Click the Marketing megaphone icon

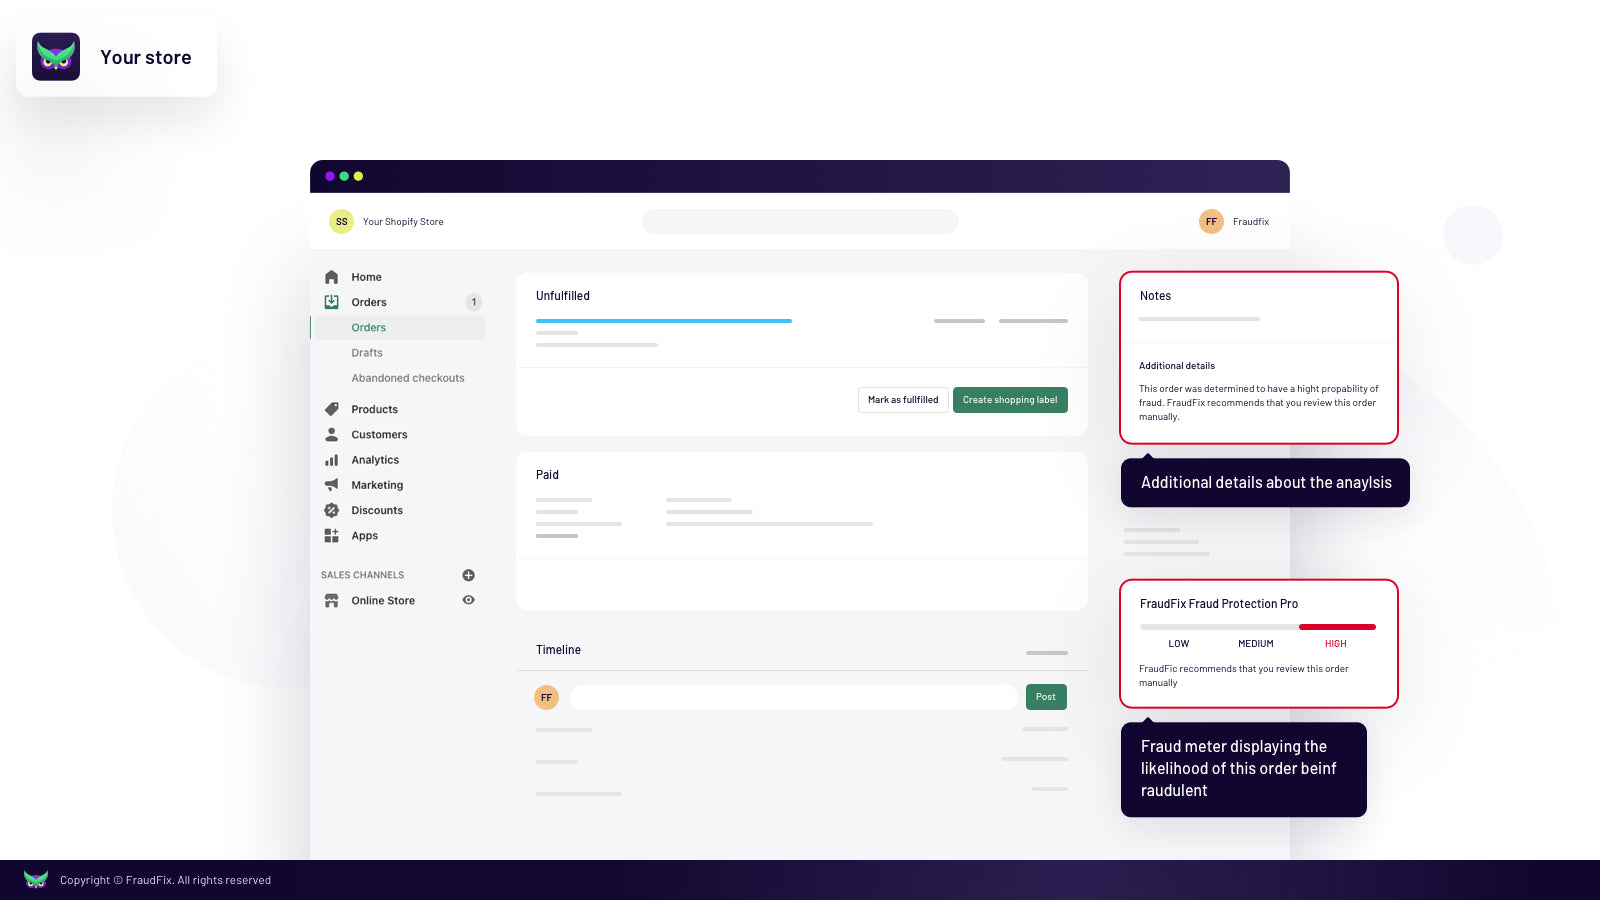point(331,485)
